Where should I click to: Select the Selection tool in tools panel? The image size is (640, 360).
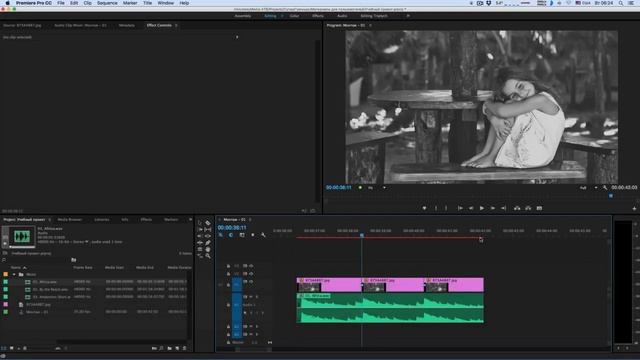[x=200, y=223]
